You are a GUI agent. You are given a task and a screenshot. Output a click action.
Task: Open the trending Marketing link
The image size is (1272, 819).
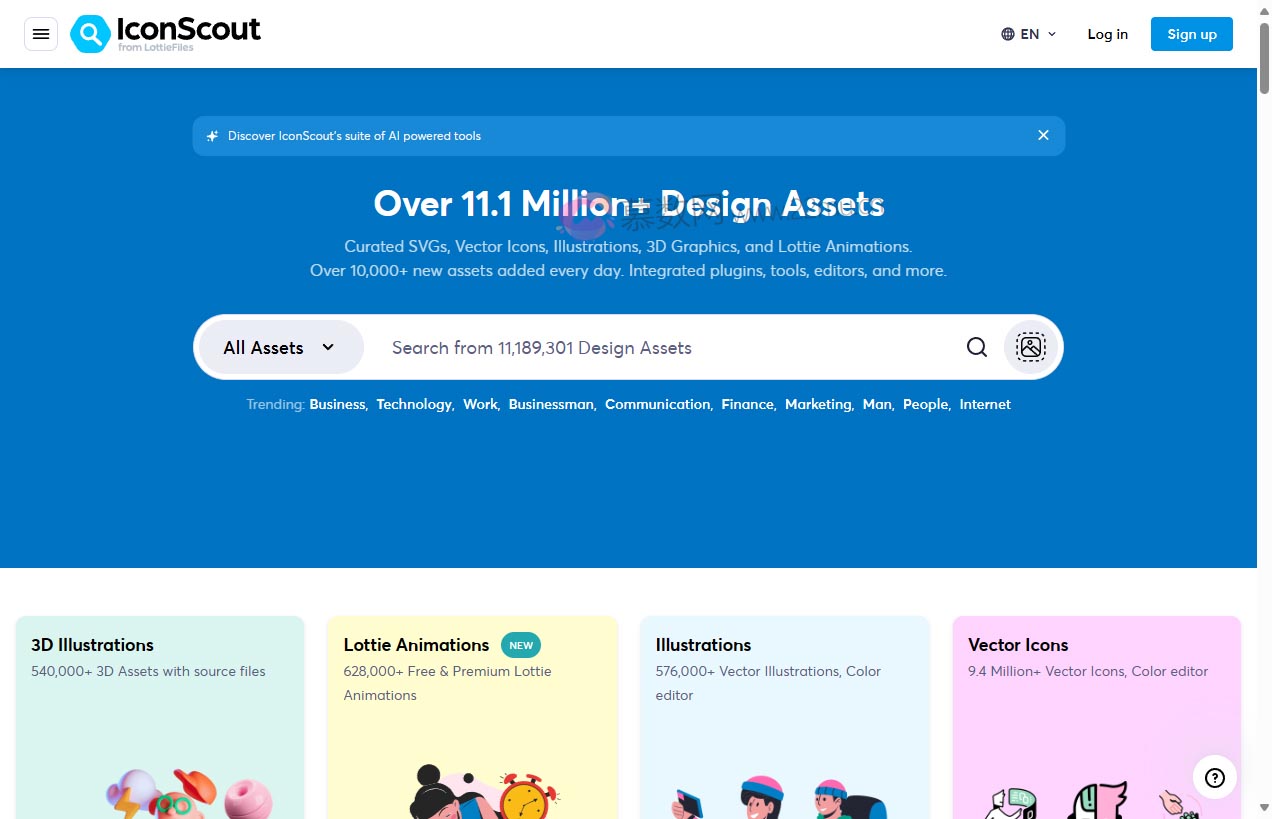[818, 404]
